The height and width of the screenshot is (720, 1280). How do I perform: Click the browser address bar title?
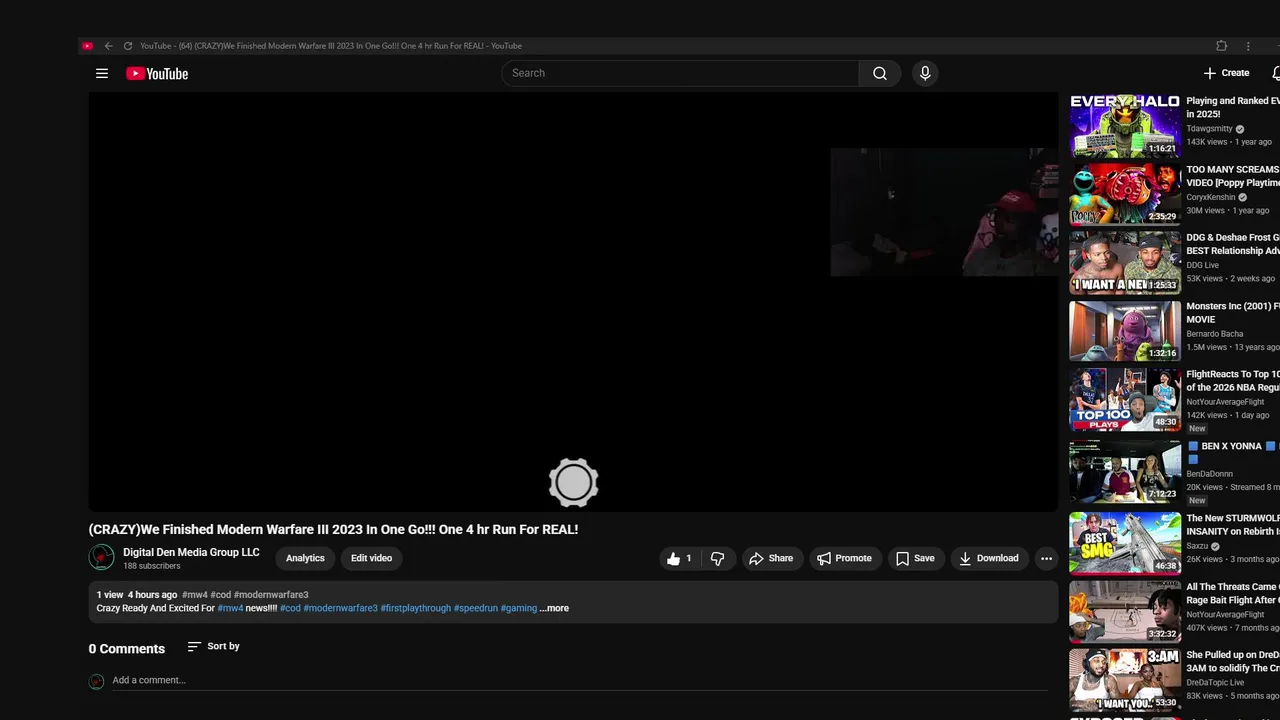click(x=331, y=46)
